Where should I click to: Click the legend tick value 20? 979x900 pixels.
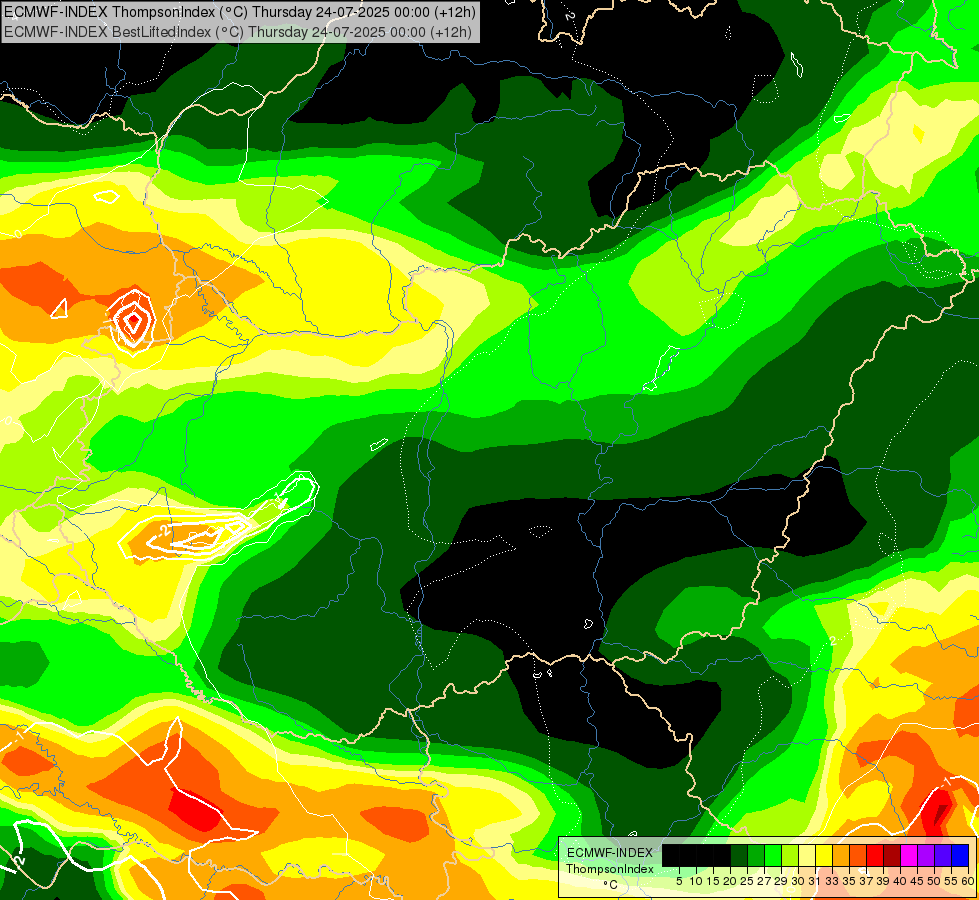[x=730, y=881]
